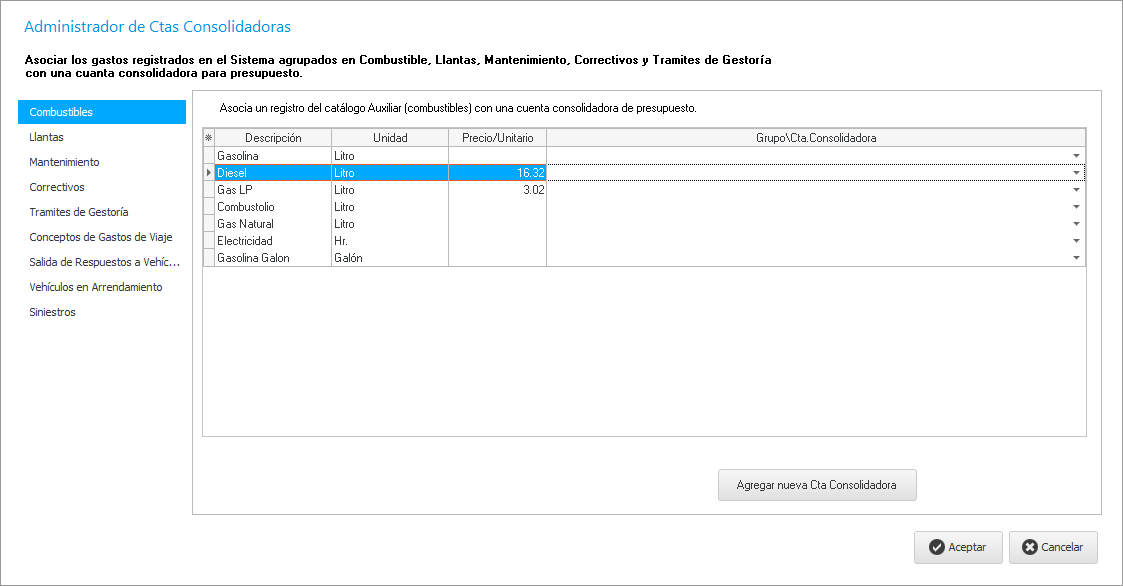
Task: Open the Electricidad row dropdown arrow
Action: click(1076, 241)
